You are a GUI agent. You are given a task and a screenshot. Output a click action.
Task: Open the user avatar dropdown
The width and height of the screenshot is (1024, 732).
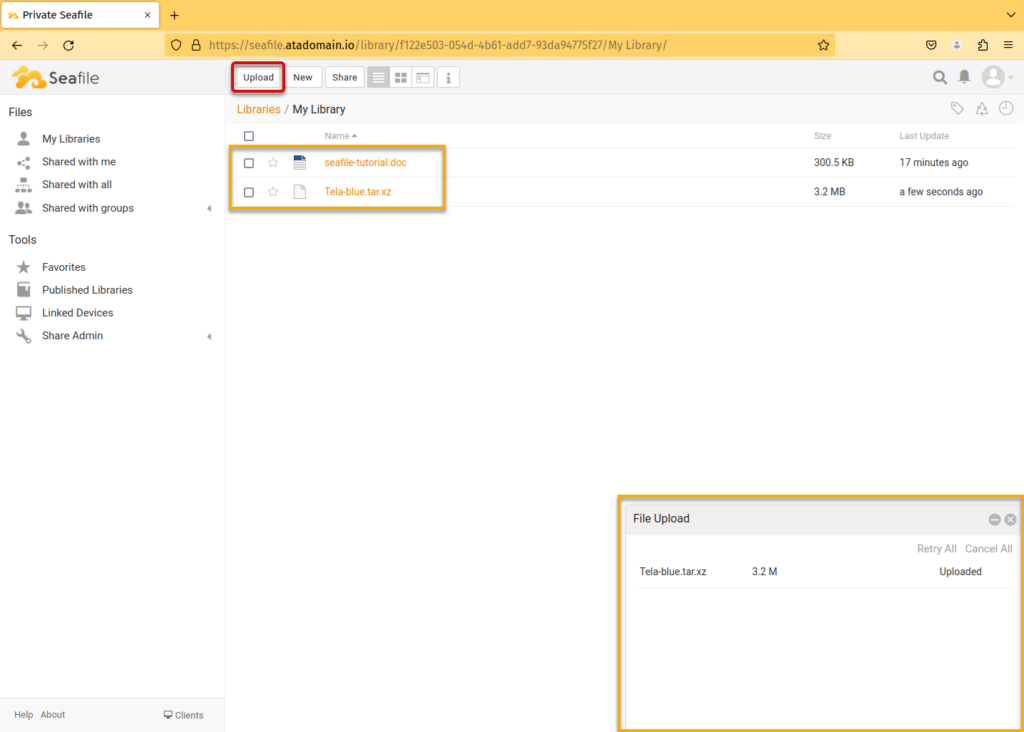[996, 77]
